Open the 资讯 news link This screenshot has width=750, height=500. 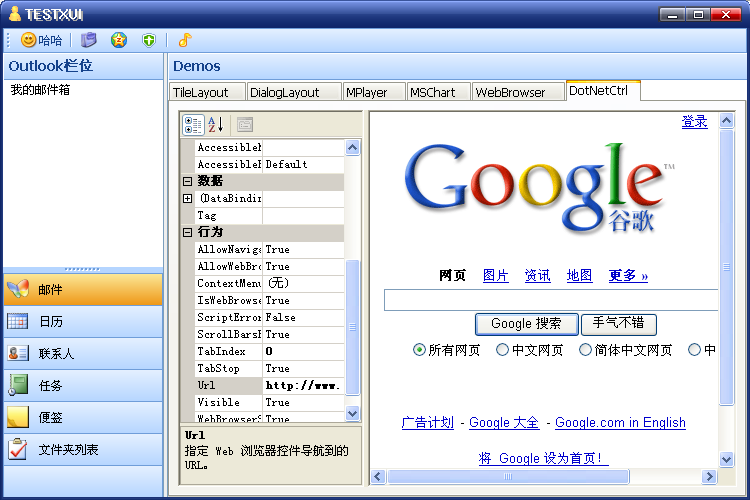point(537,276)
